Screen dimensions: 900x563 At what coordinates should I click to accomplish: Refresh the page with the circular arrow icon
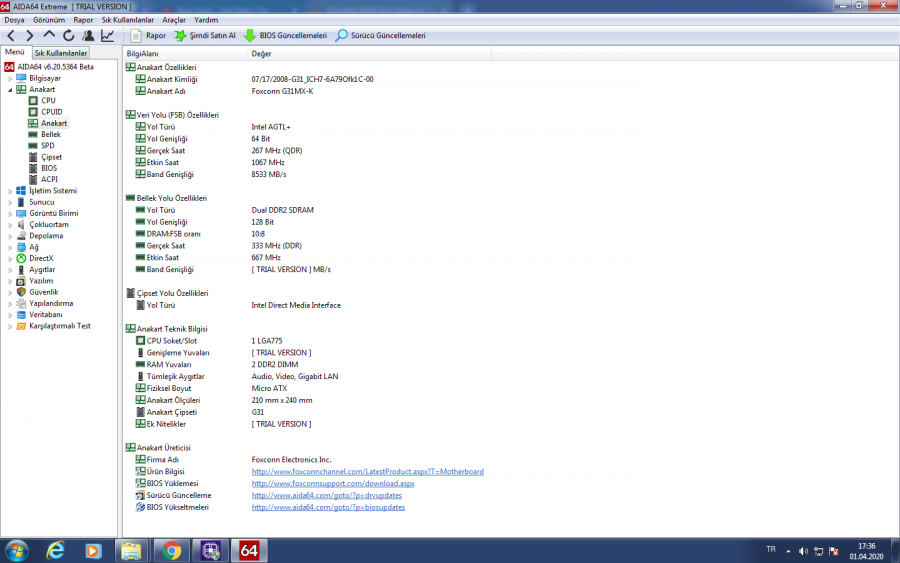pyautogui.click(x=69, y=36)
